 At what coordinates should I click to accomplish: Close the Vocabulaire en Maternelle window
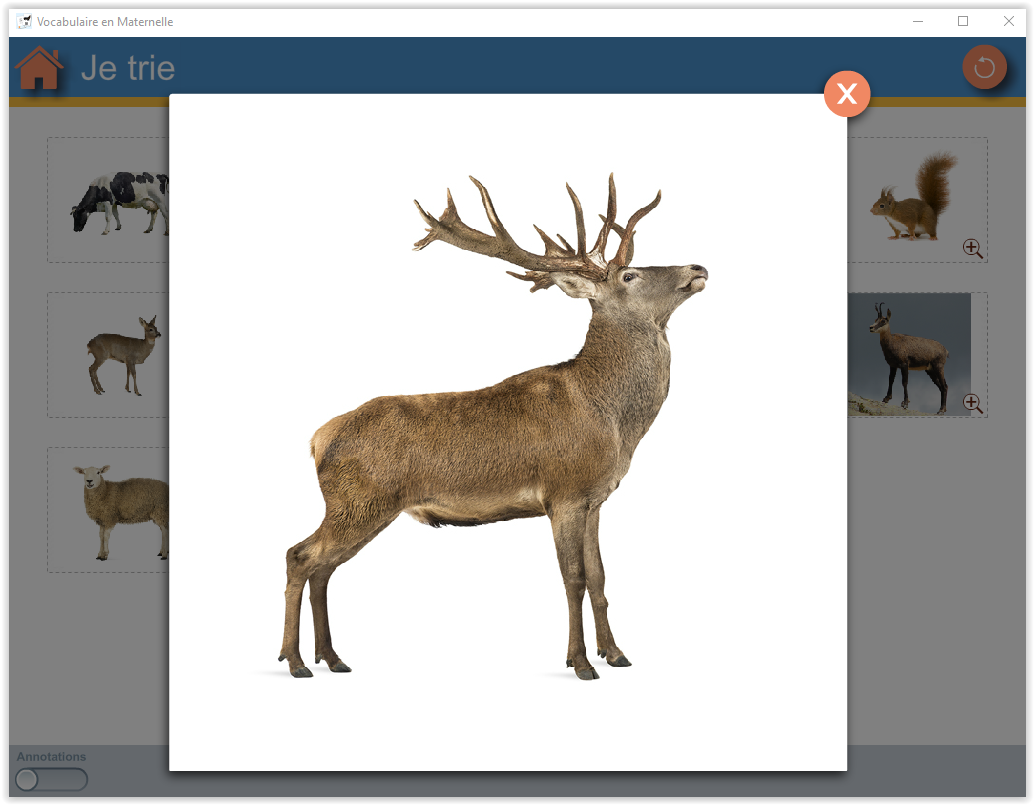(x=1009, y=21)
